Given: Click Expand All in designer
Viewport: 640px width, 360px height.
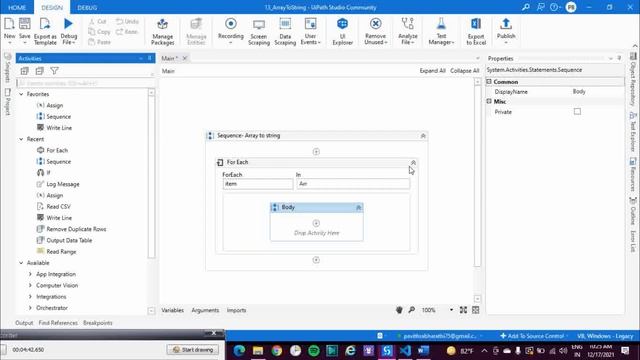Looking at the screenshot, I should [x=432, y=71].
